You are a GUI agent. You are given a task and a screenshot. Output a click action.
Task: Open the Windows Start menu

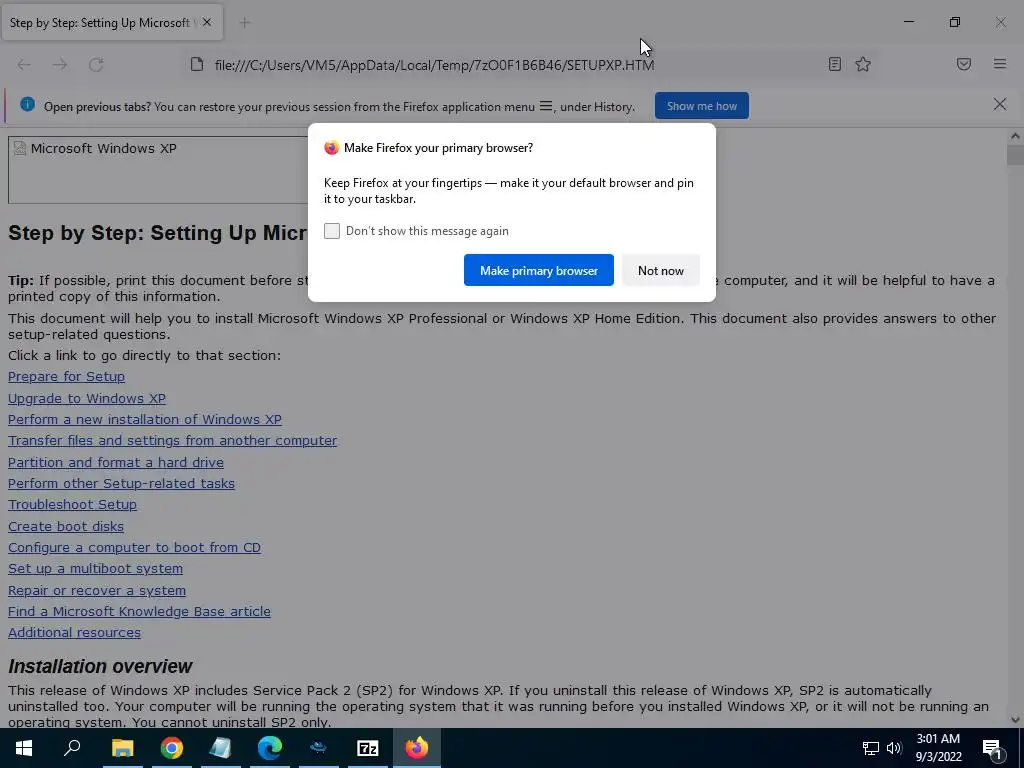[x=24, y=748]
